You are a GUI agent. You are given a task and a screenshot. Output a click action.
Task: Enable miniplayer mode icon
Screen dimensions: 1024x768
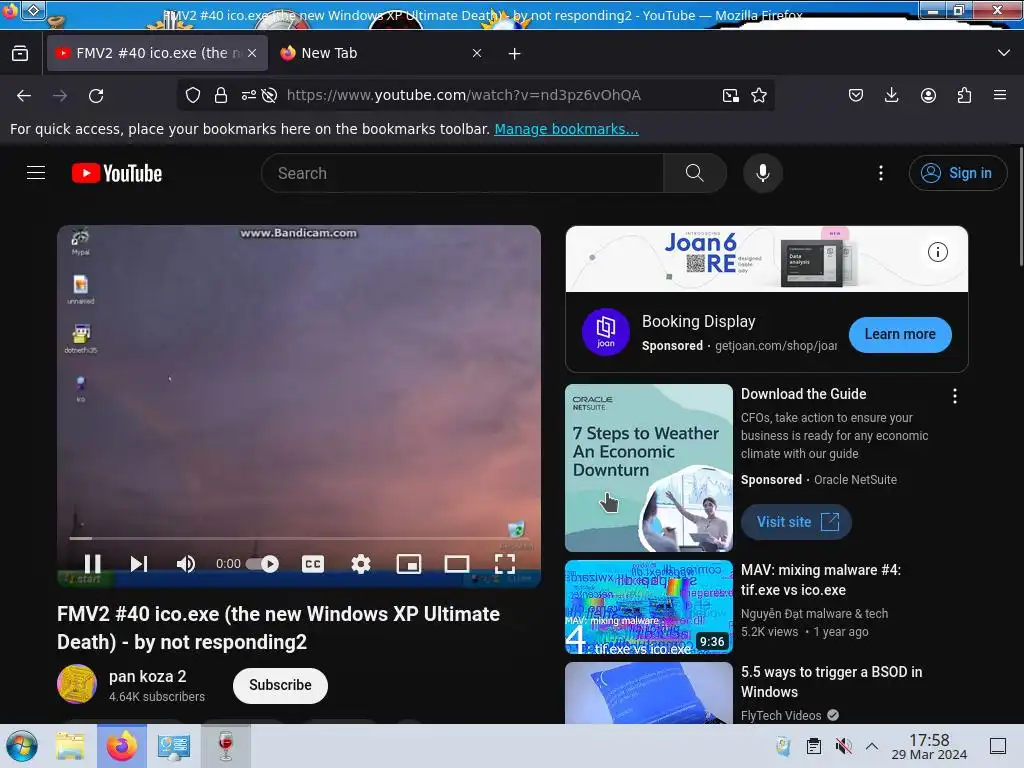coord(409,564)
